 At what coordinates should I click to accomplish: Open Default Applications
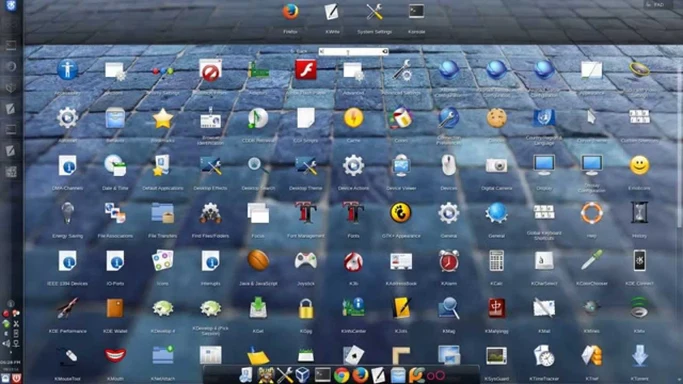162,166
